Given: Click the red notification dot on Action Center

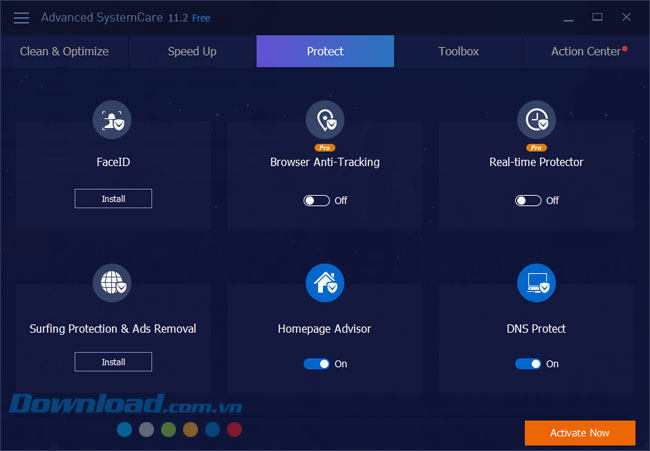Looking at the screenshot, I should coord(625,49).
